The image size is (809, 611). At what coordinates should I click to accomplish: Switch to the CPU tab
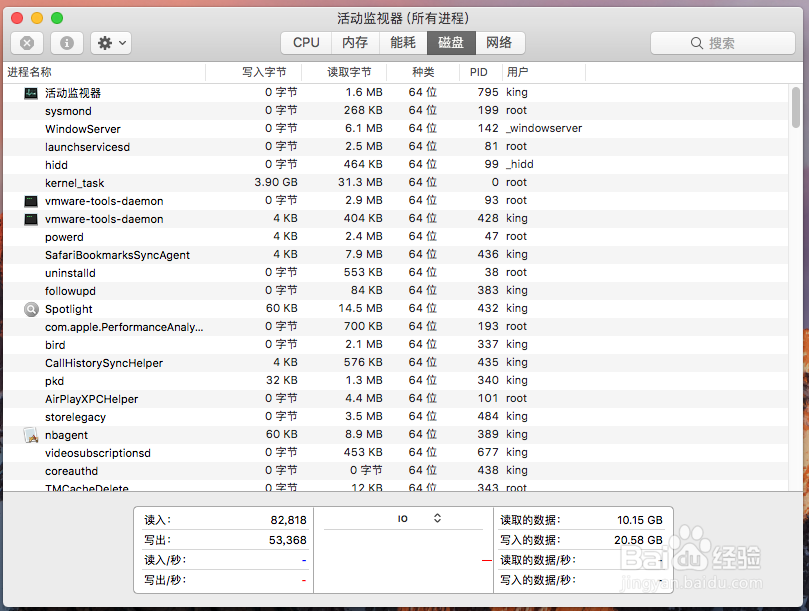coord(306,43)
